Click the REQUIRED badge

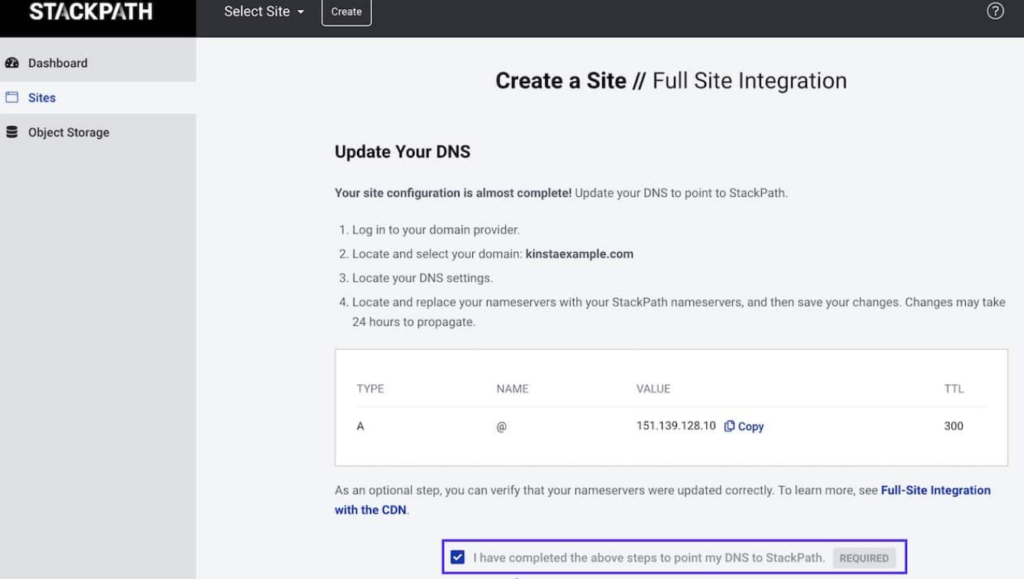tap(863, 558)
